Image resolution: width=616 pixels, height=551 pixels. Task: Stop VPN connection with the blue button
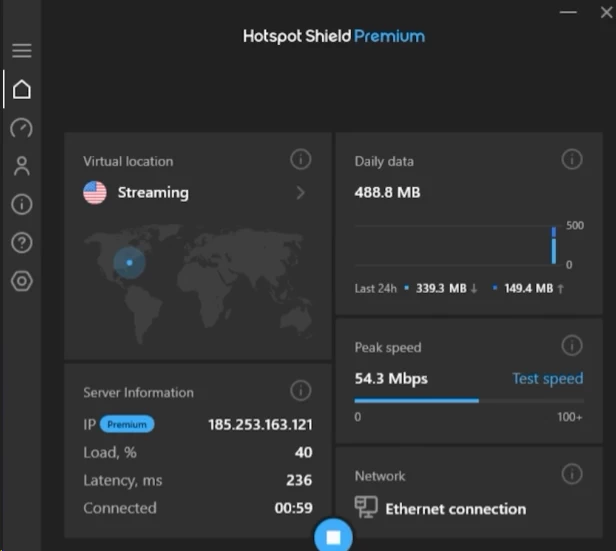point(333,536)
